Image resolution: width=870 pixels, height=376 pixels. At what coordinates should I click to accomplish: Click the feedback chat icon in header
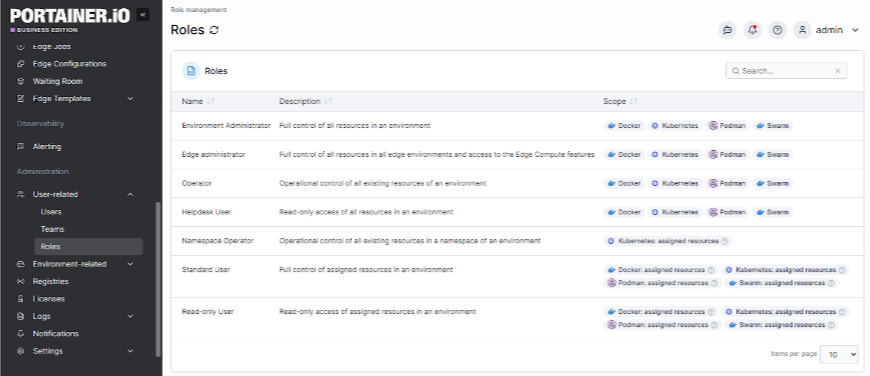click(x=727, y=30)
